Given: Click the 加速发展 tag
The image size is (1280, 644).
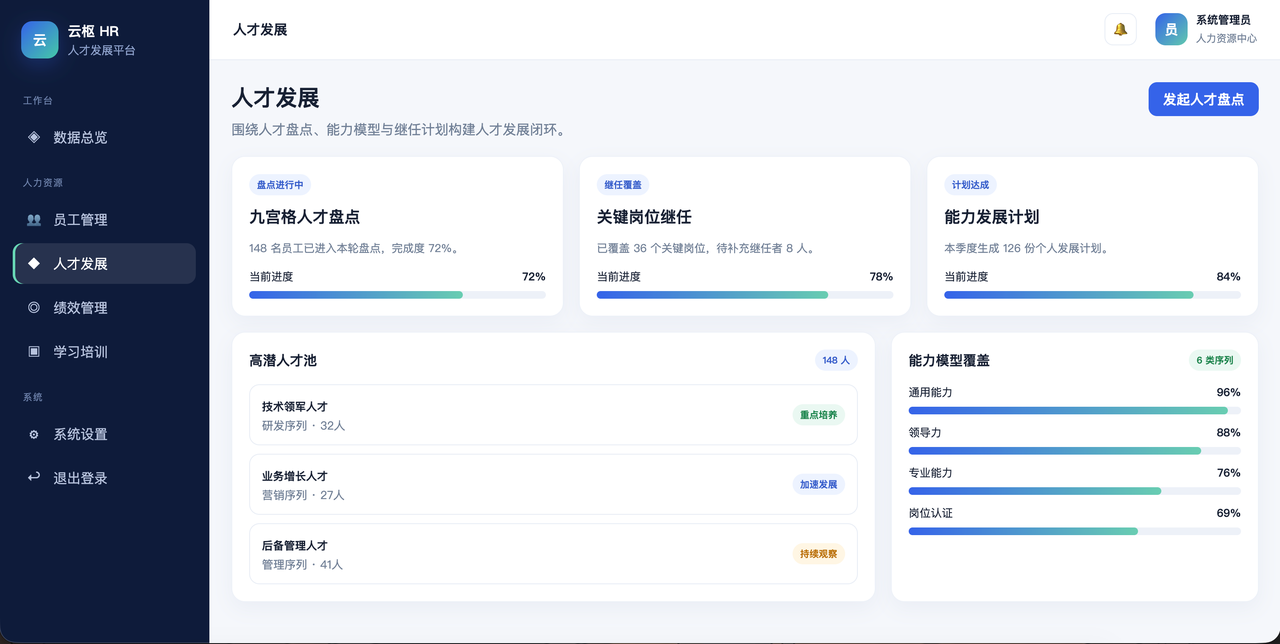Looking at the screenshot, I should click(x=818, y=484).
